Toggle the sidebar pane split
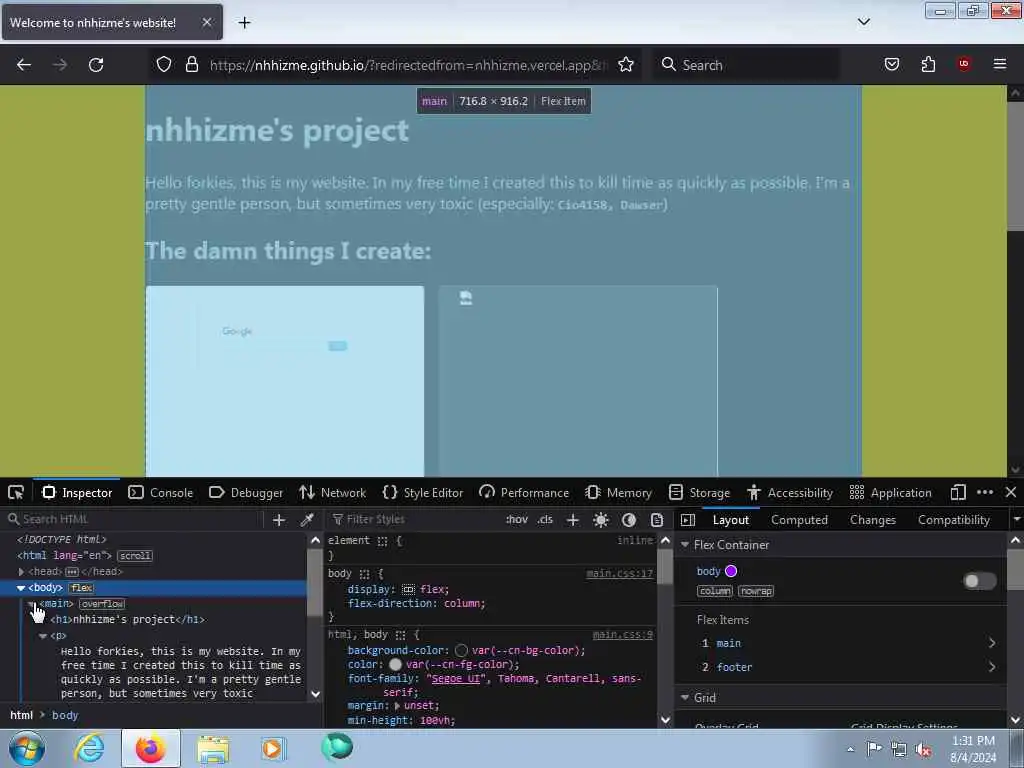The image size is (1024, 768). pos(688,520)
